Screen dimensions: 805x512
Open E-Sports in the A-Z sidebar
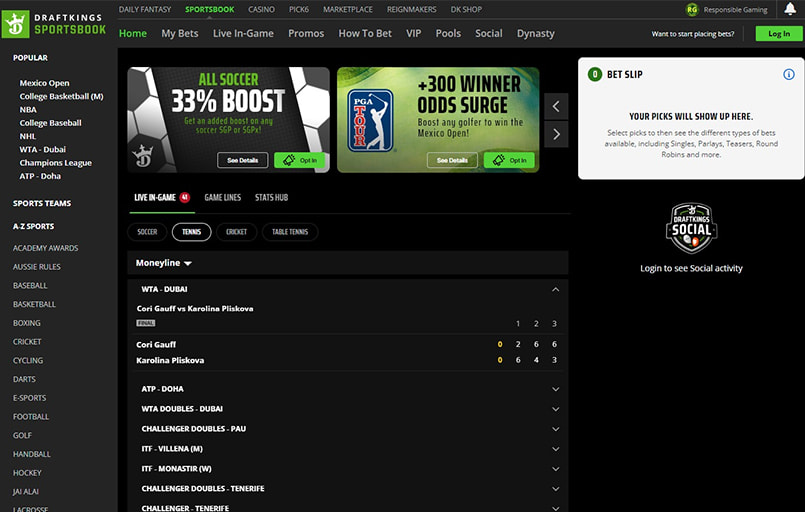(x=29, y=398)
